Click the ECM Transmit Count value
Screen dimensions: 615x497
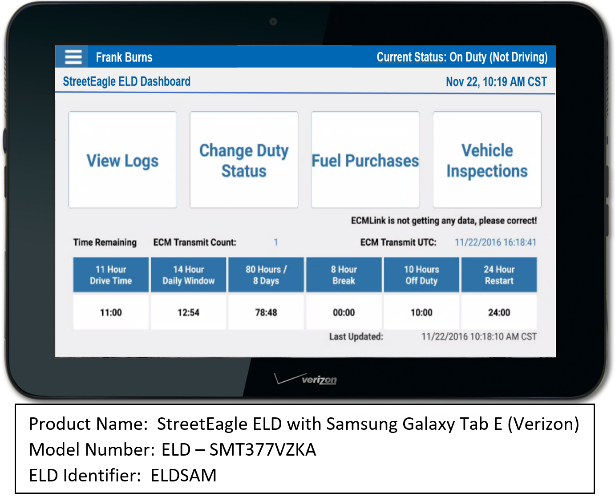(276, 242)
